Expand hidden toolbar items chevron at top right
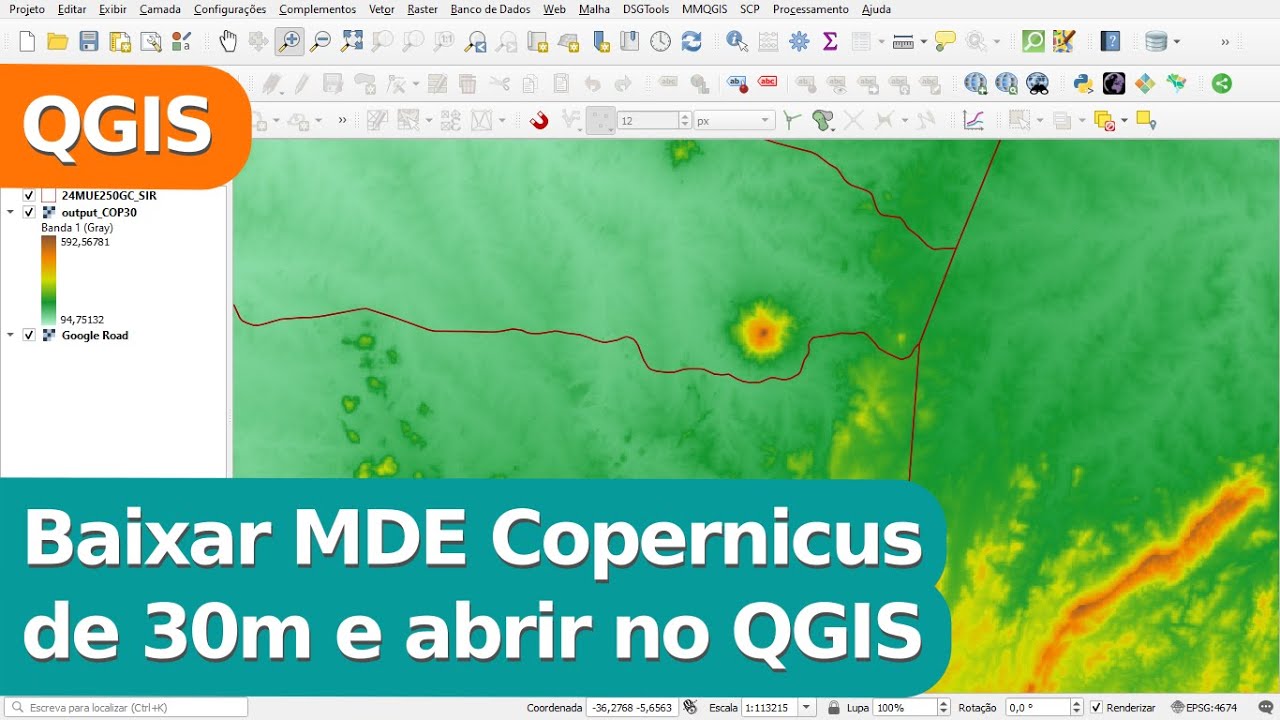 coord(1225,42)
